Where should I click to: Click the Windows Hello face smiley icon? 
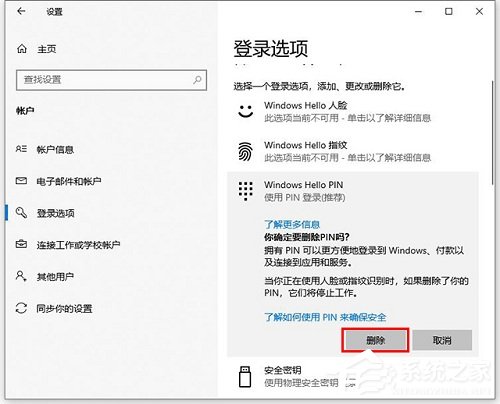[x=246, y=111]
